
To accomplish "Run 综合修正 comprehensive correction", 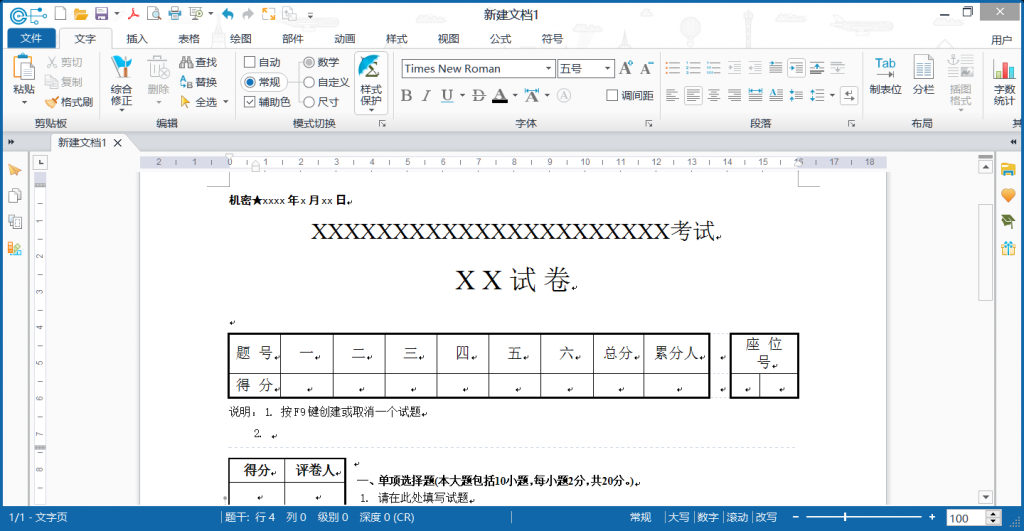I will (121, 82).
